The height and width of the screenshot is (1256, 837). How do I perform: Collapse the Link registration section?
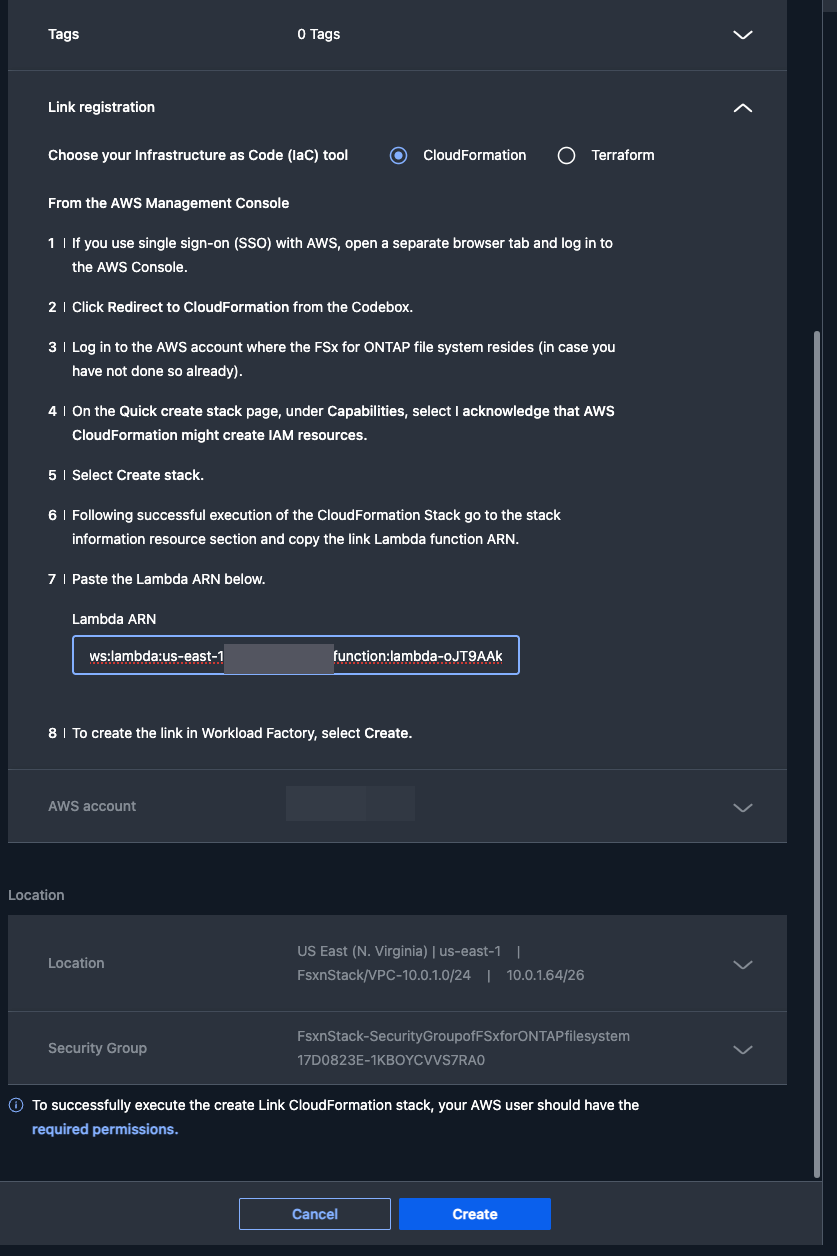(742, 108)
